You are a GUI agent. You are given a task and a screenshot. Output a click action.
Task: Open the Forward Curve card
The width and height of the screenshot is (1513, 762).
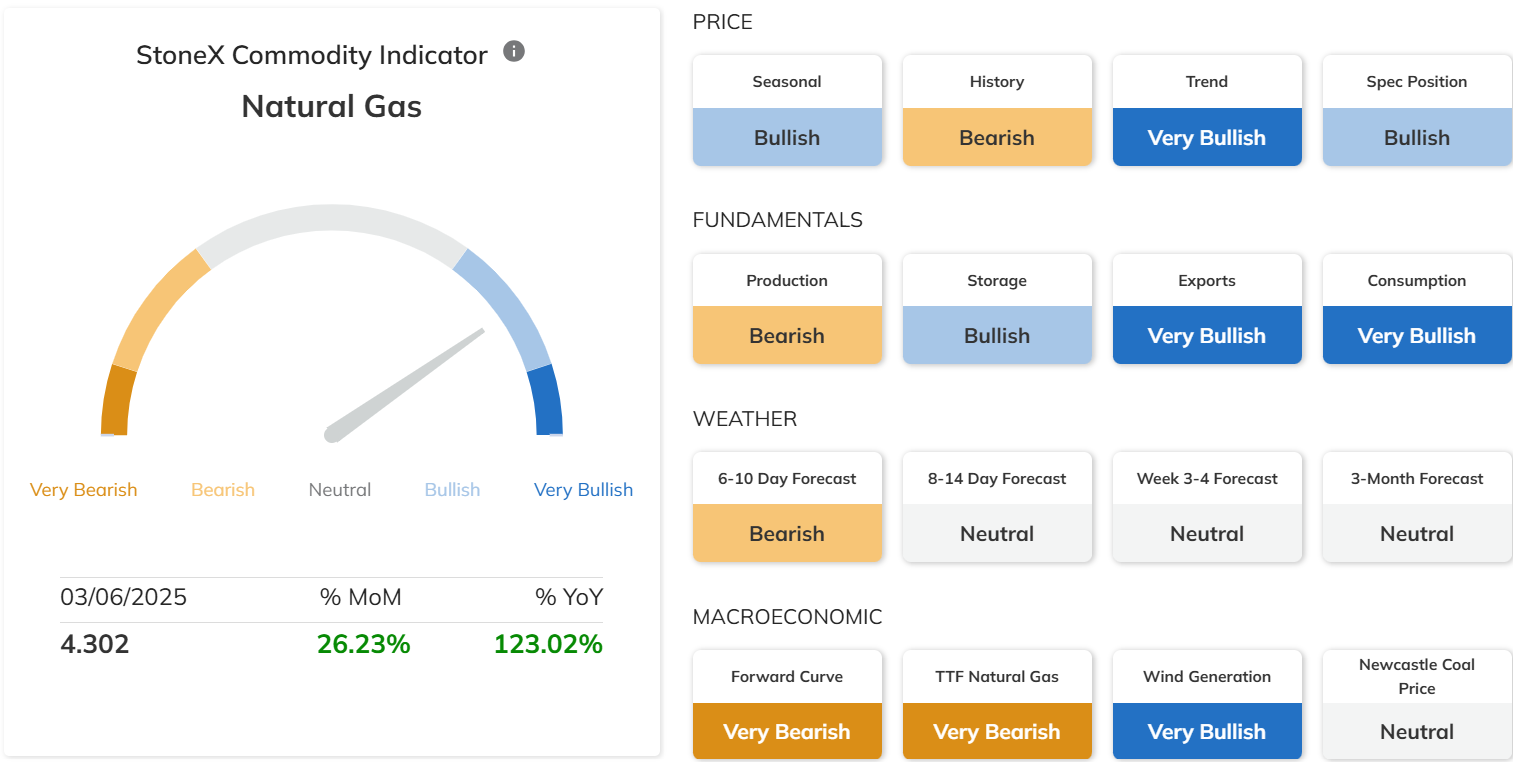click(787, 704)
